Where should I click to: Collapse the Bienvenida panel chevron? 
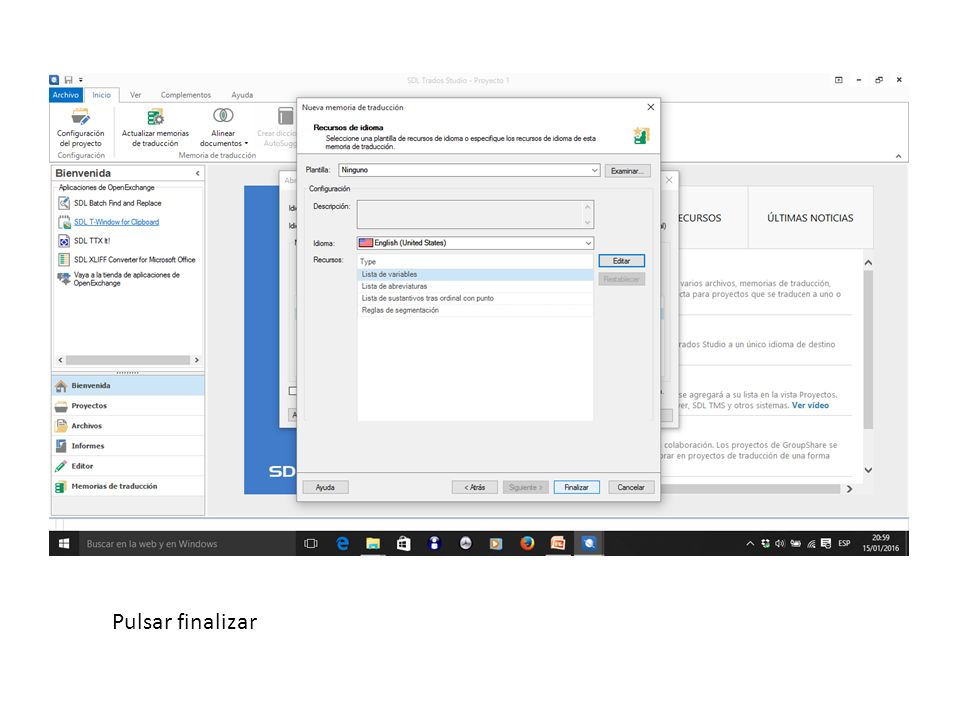pos(198,173)
